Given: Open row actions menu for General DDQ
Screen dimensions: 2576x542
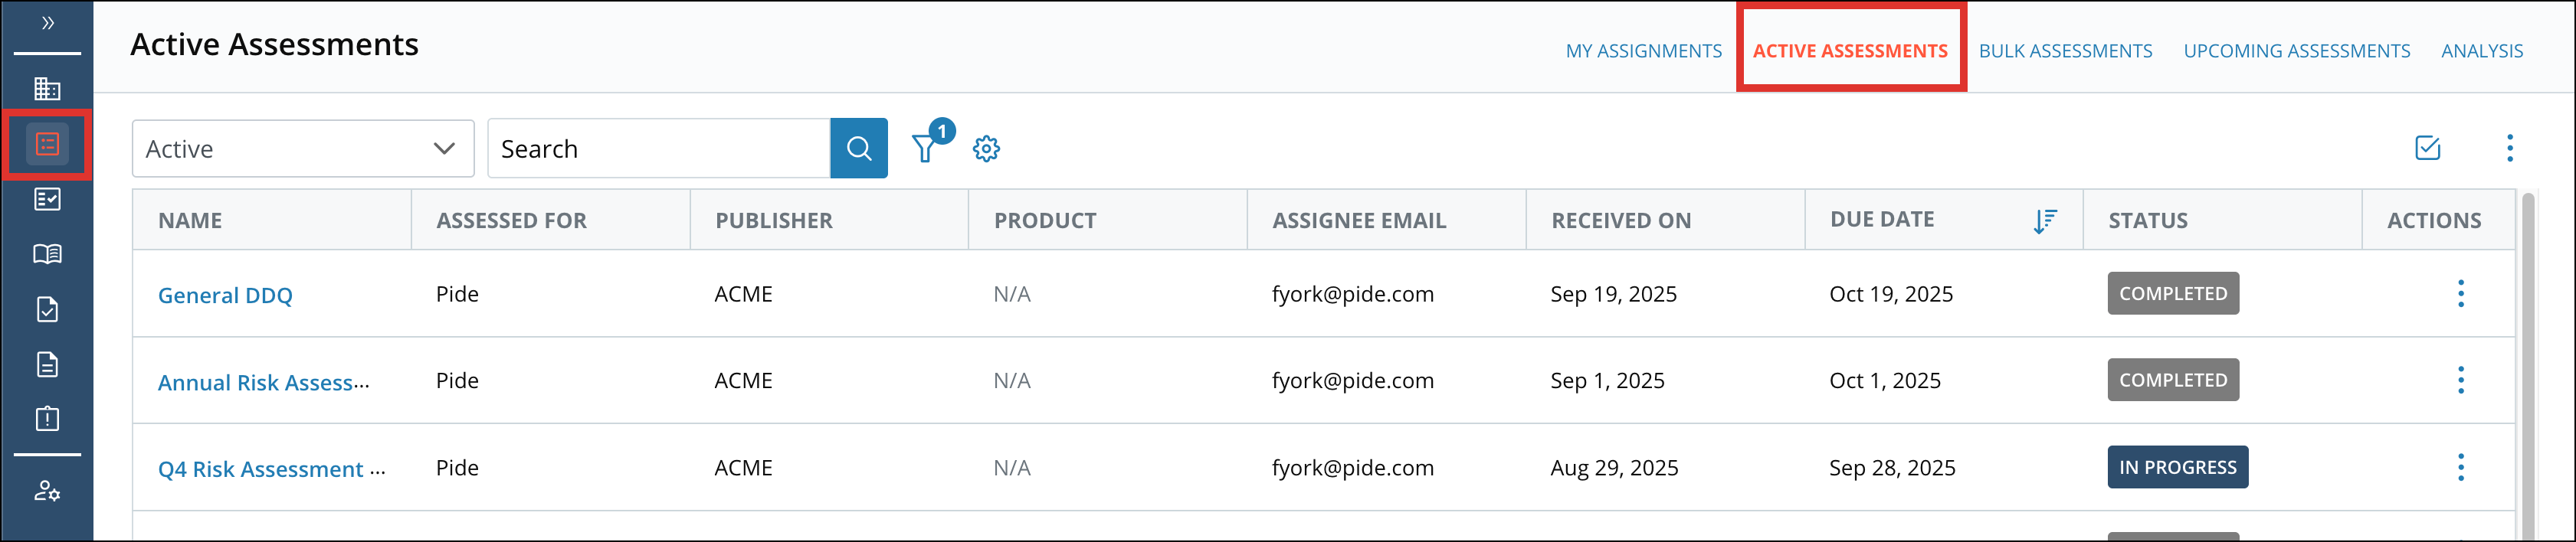Looking at the screenshot, I should (x=2460, y=294).
